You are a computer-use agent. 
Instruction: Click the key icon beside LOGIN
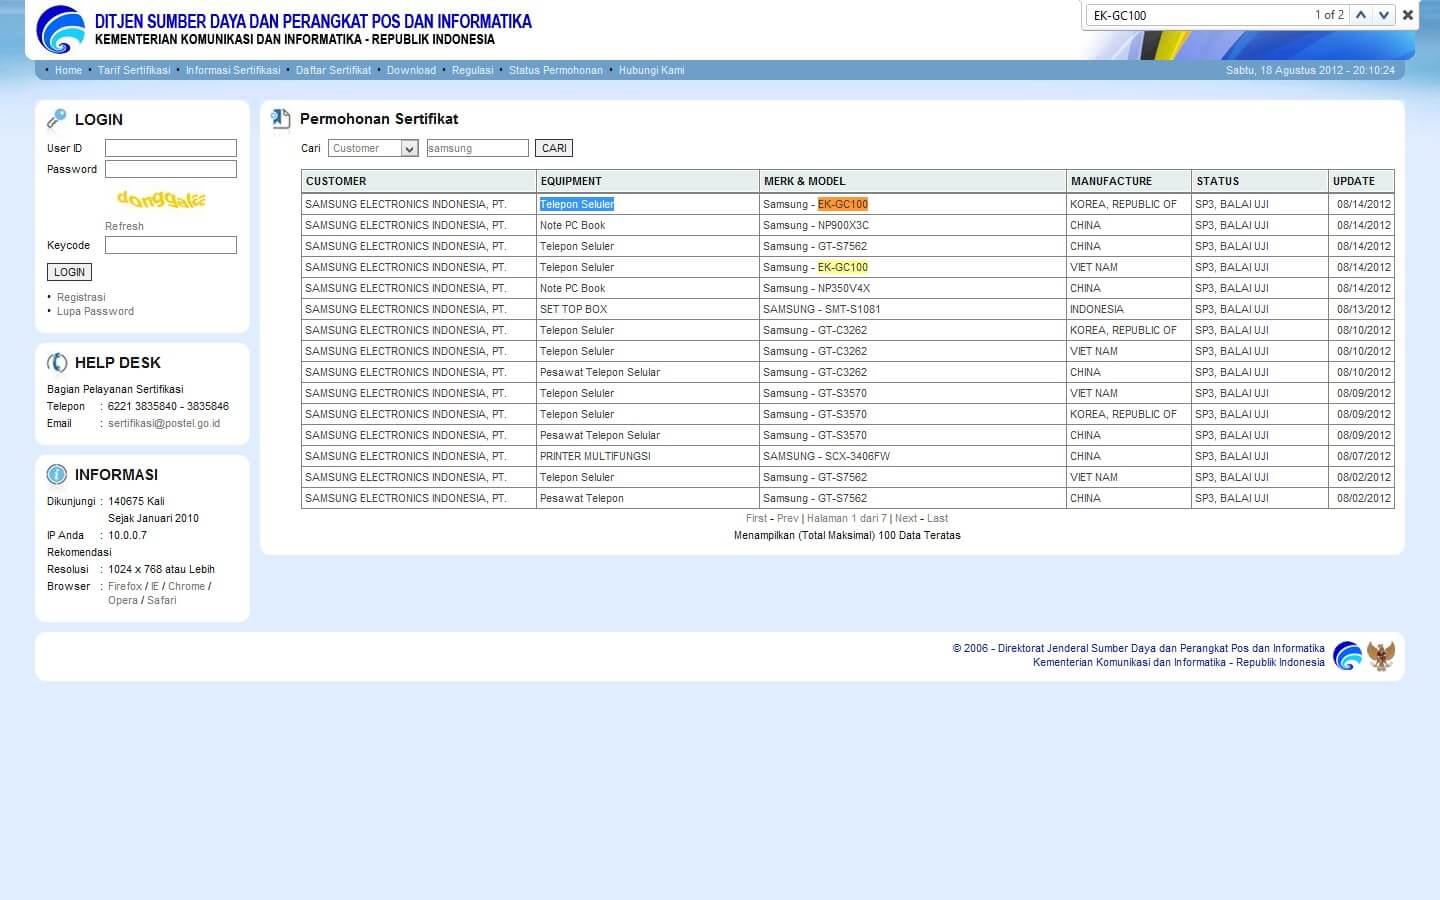click(56, 119)
